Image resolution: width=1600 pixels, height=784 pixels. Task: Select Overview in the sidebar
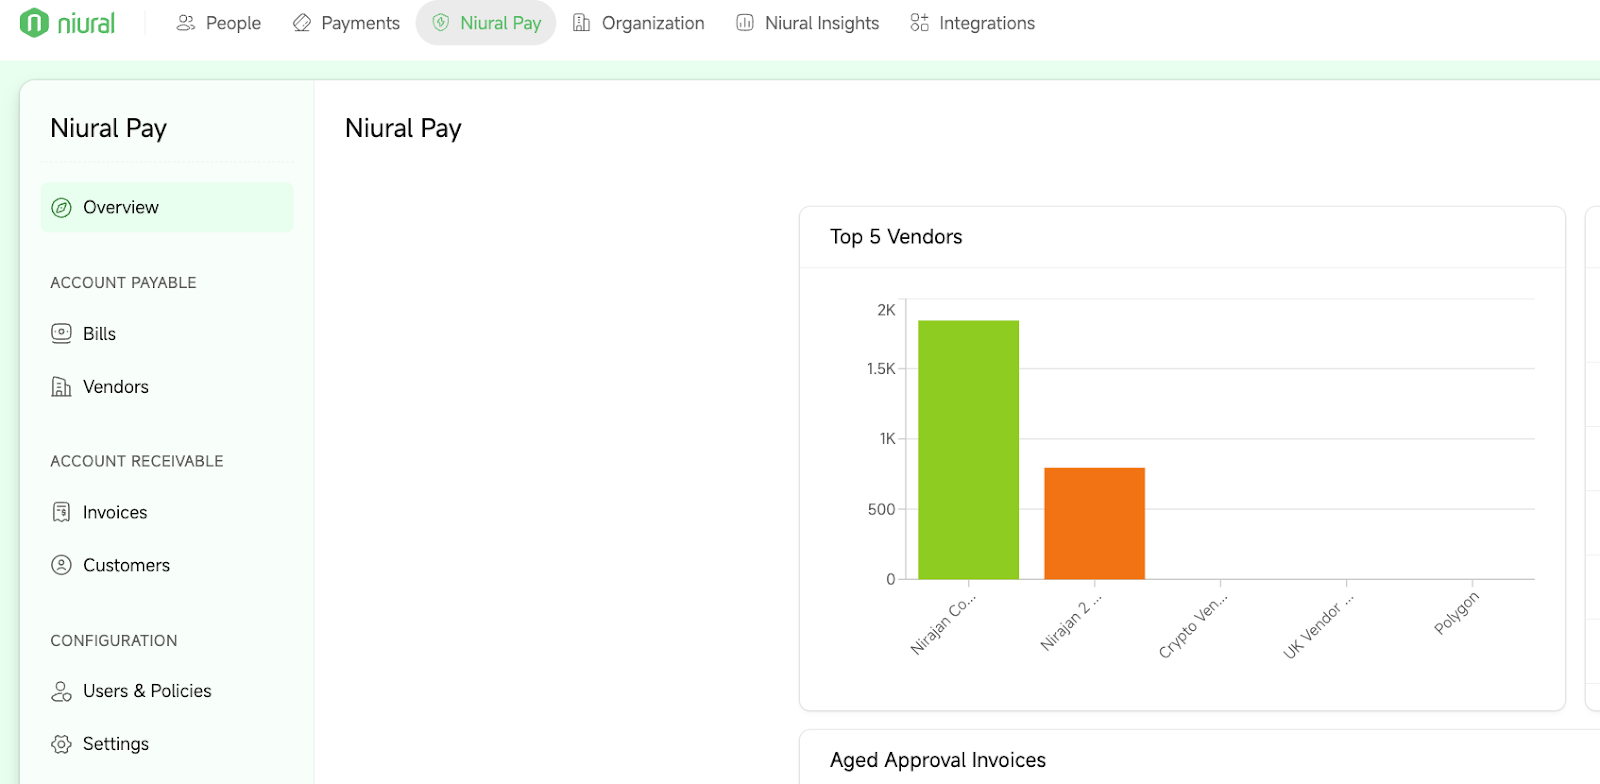[167, 207]
